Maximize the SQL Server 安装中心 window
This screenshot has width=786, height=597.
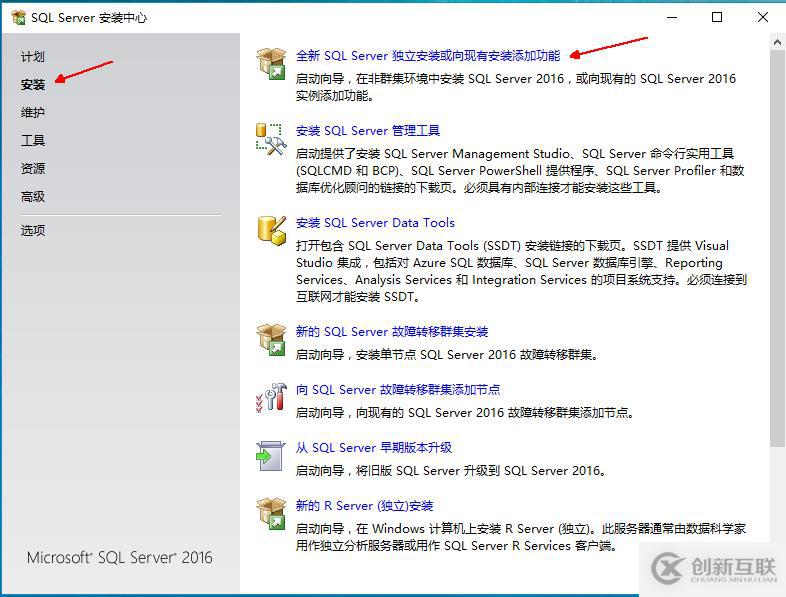tap(717, 18)
